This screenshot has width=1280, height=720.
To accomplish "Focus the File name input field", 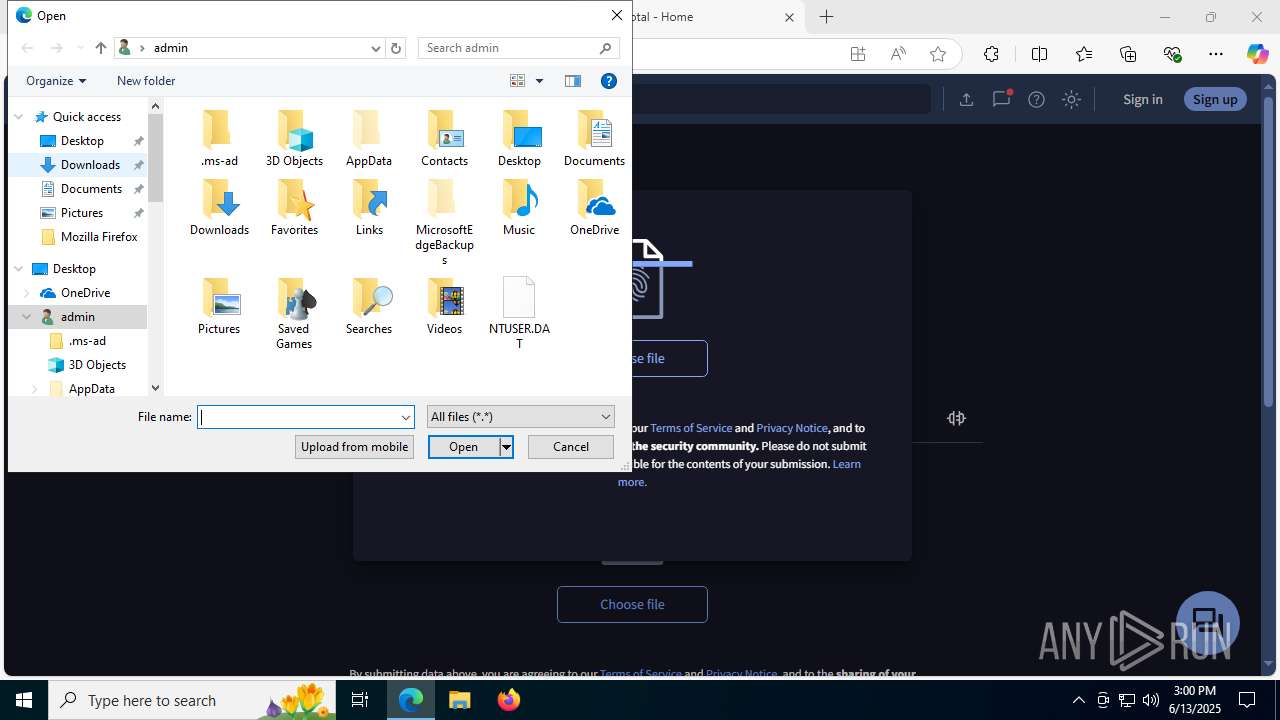I will point(298,417).
